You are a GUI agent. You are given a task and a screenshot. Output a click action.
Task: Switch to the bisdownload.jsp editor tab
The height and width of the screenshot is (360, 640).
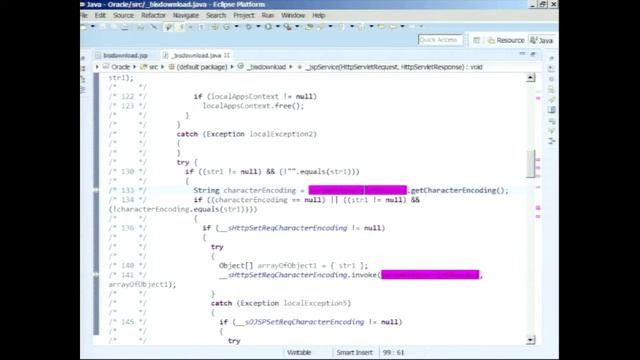[x=122, y=55]
